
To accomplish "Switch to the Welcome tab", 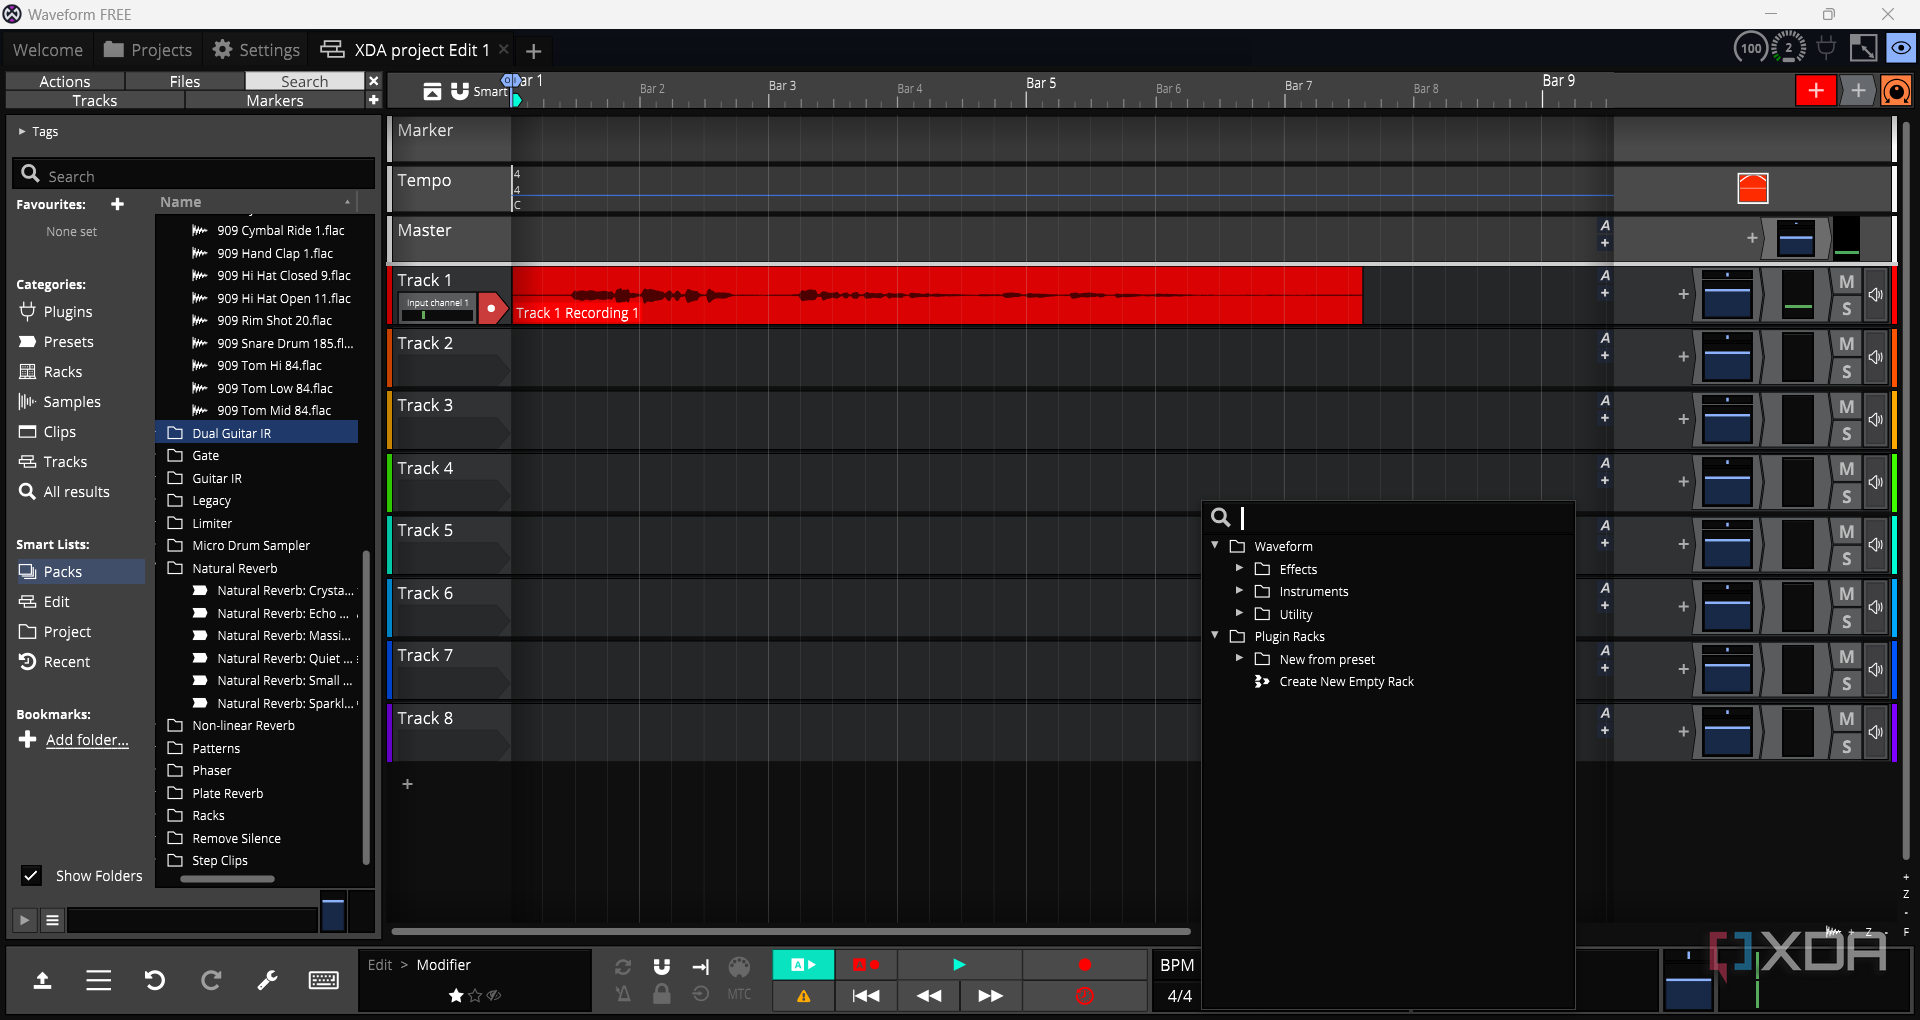I will (x=48, y=50).
